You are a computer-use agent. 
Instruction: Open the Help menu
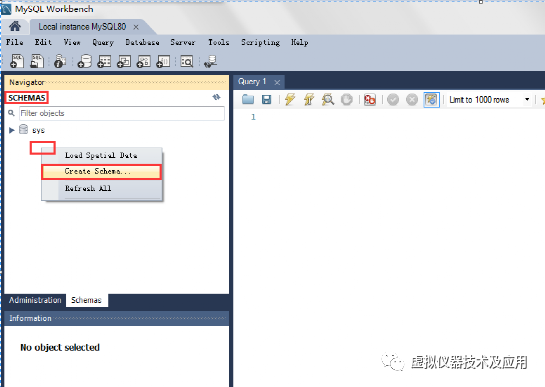point(300,42)
